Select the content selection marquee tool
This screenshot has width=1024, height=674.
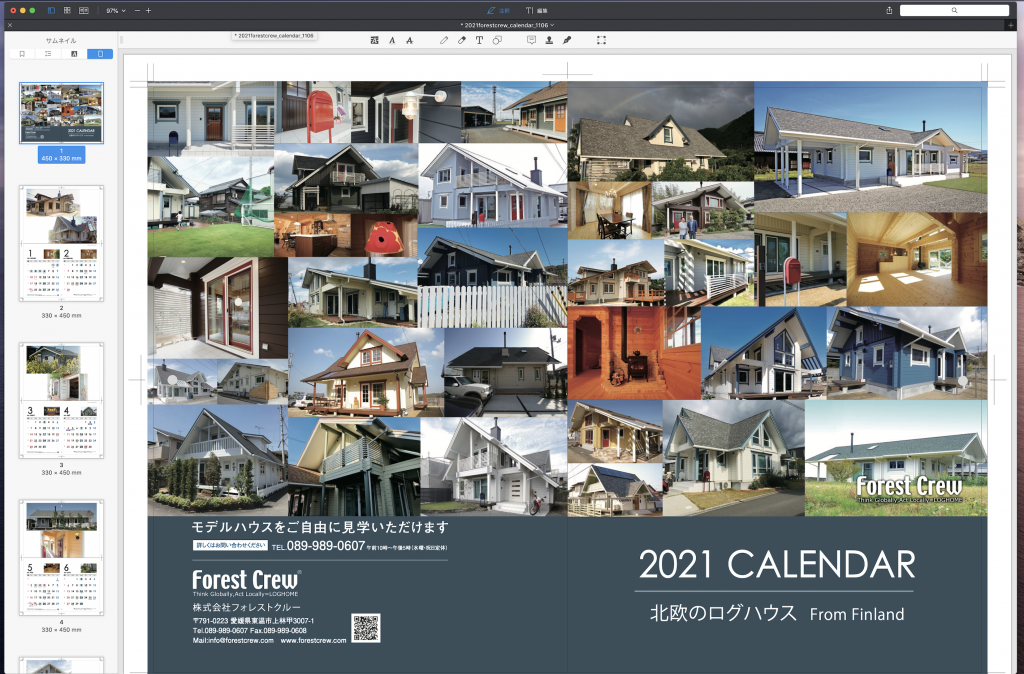coord(601,40)
